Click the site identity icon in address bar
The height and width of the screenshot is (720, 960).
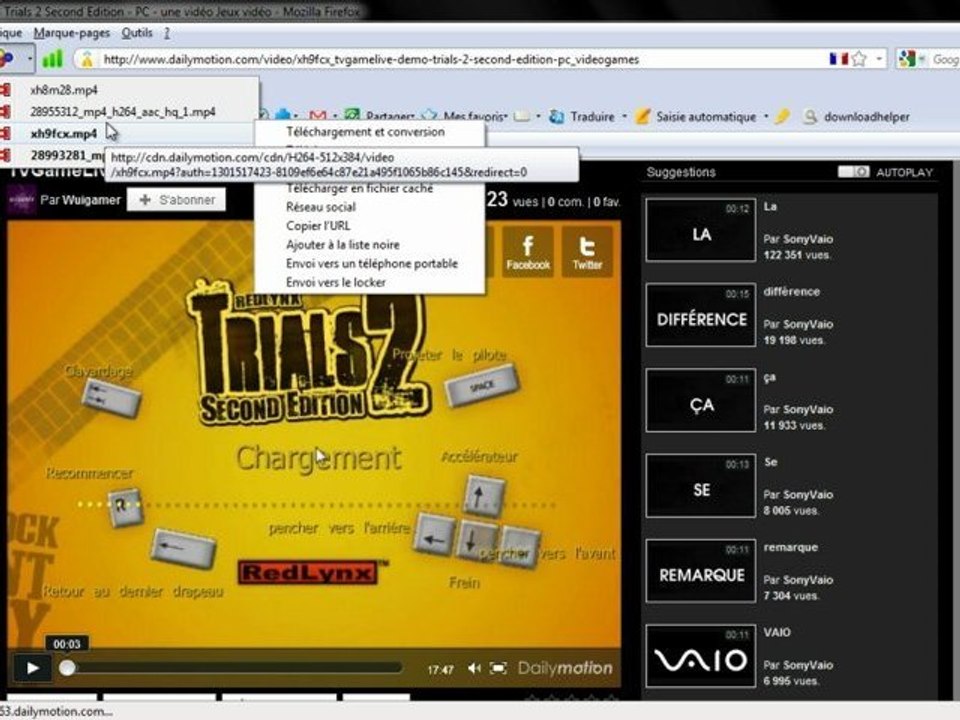click(x=86, y=59)
